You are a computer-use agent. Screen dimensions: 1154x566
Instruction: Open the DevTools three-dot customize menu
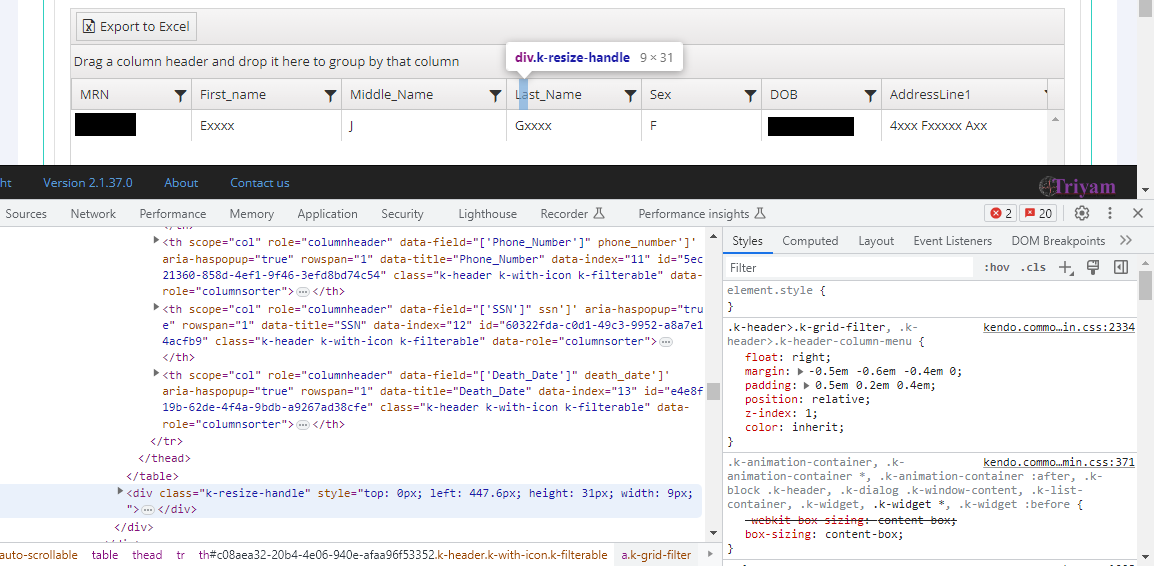(1110, 213)
